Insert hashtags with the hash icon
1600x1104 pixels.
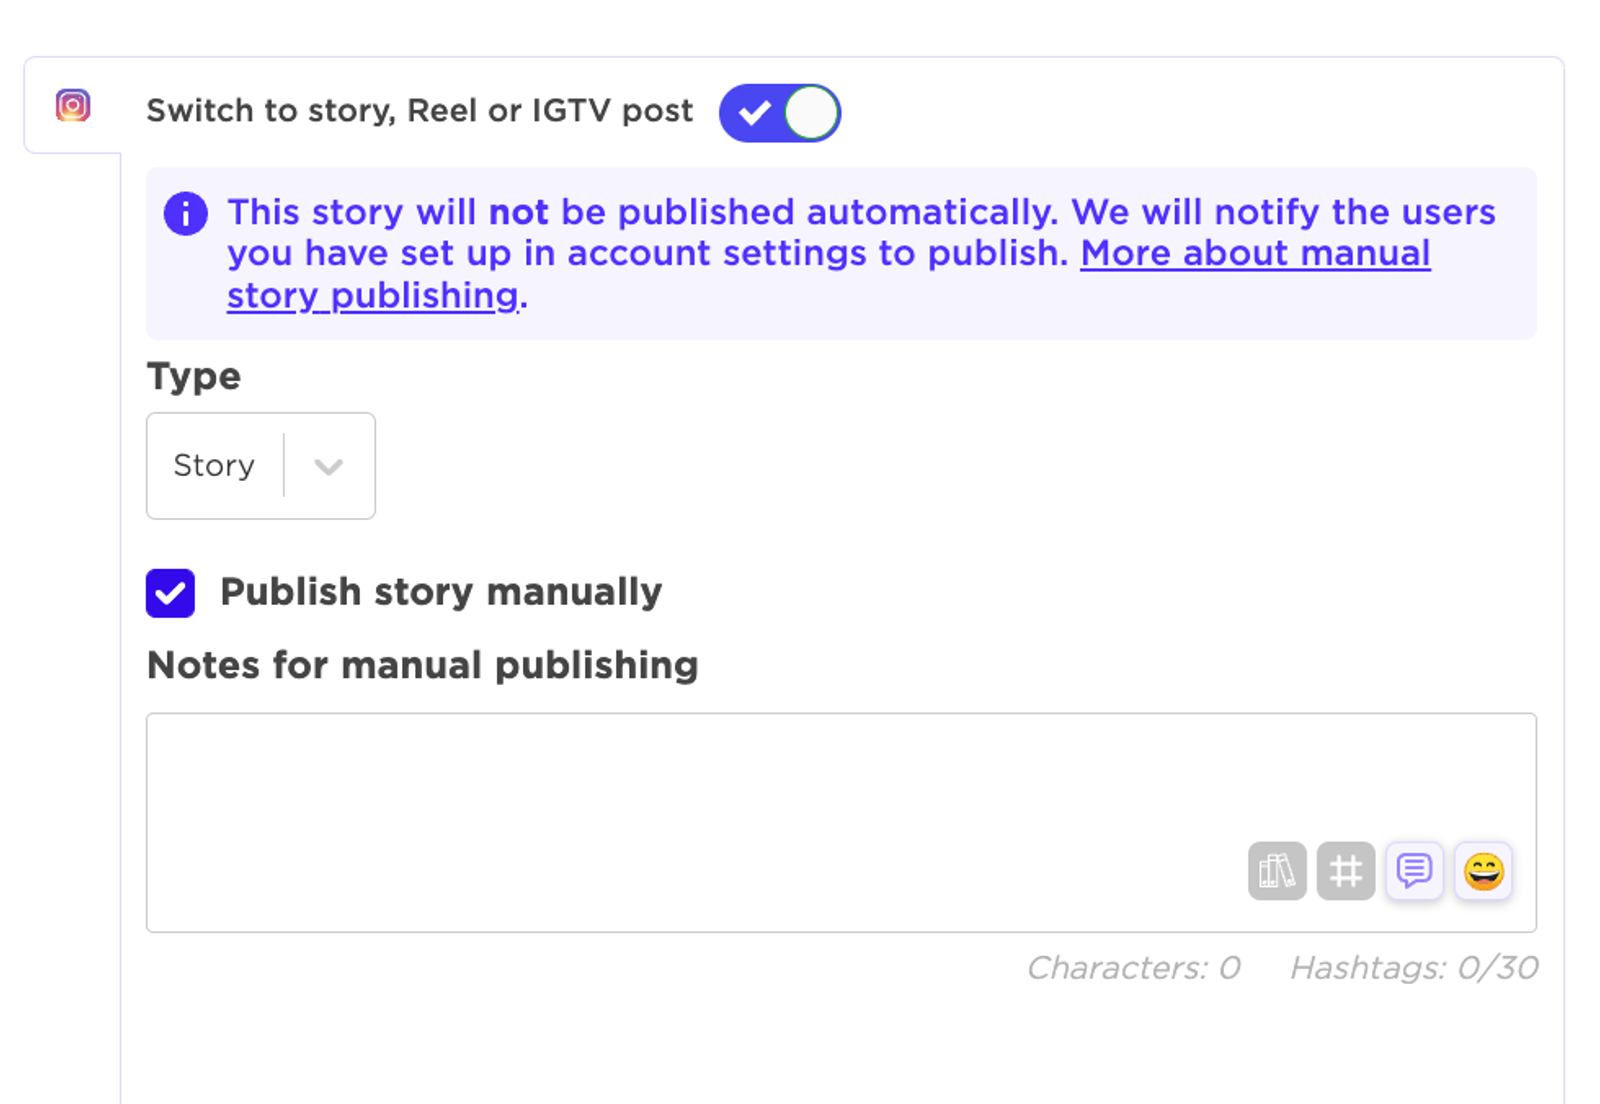[x=1346, y=871]
